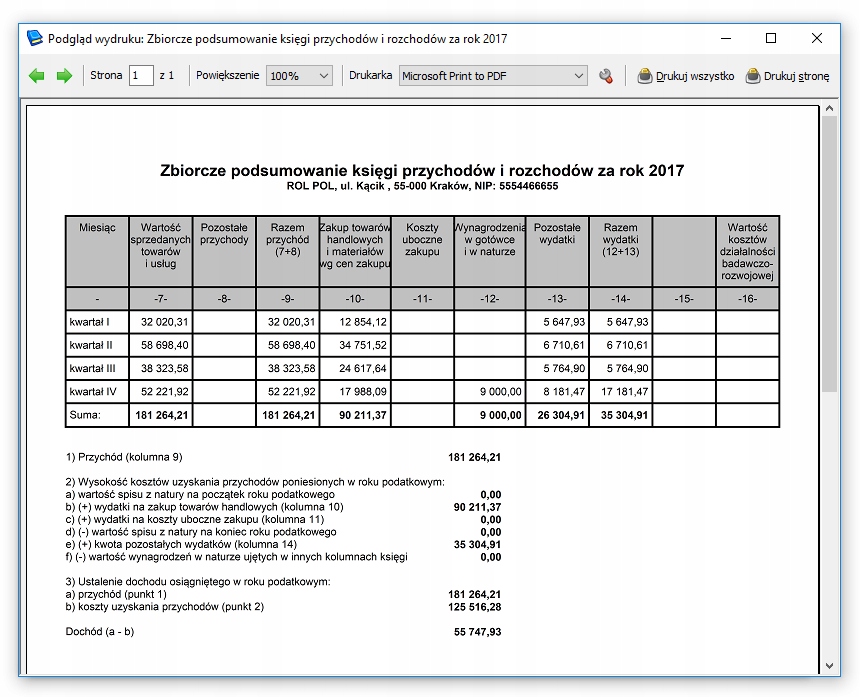Go to the next page with the right green arrow
This screenshot has height=697, width=860.
[64, 76]
